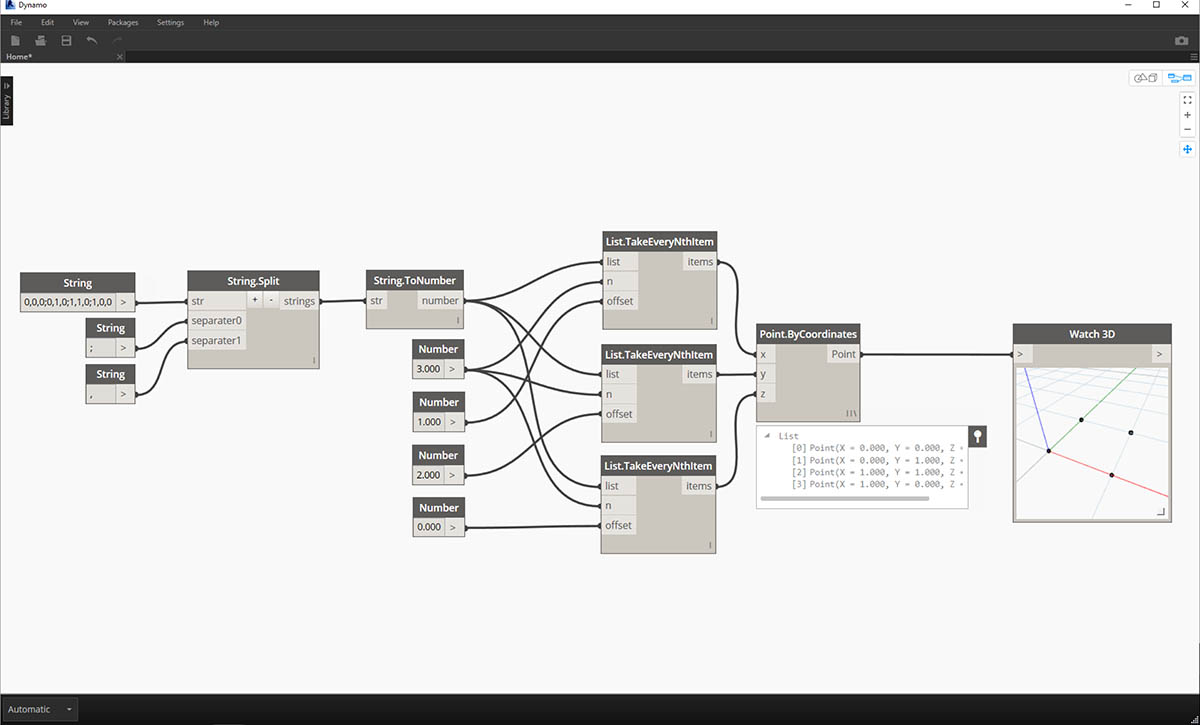Open the Packages menu

coord(123,22)
